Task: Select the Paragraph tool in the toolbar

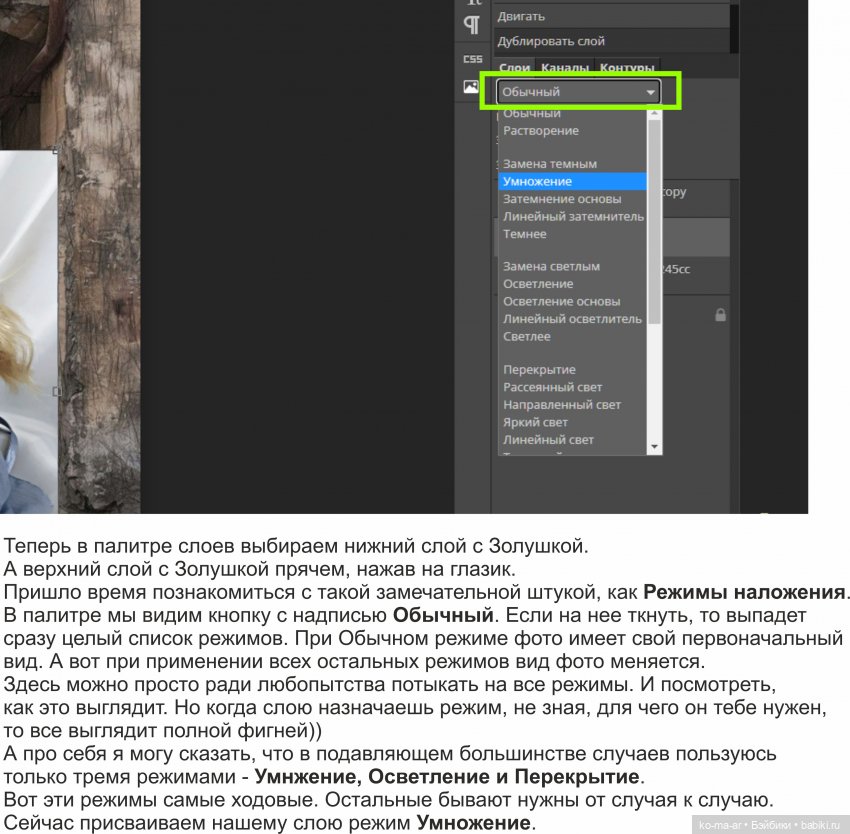Action: click(x=472, y=21)
